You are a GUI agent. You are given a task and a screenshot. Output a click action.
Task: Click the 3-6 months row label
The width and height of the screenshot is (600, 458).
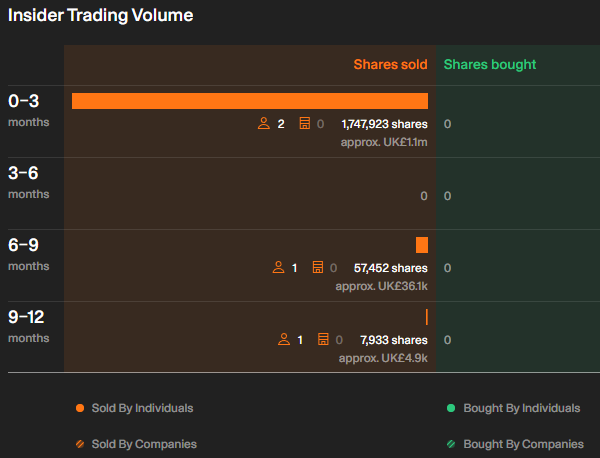[29, 183]
